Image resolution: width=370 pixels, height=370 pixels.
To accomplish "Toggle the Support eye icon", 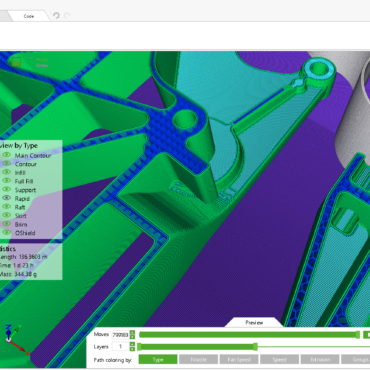I will click(6, 190).
